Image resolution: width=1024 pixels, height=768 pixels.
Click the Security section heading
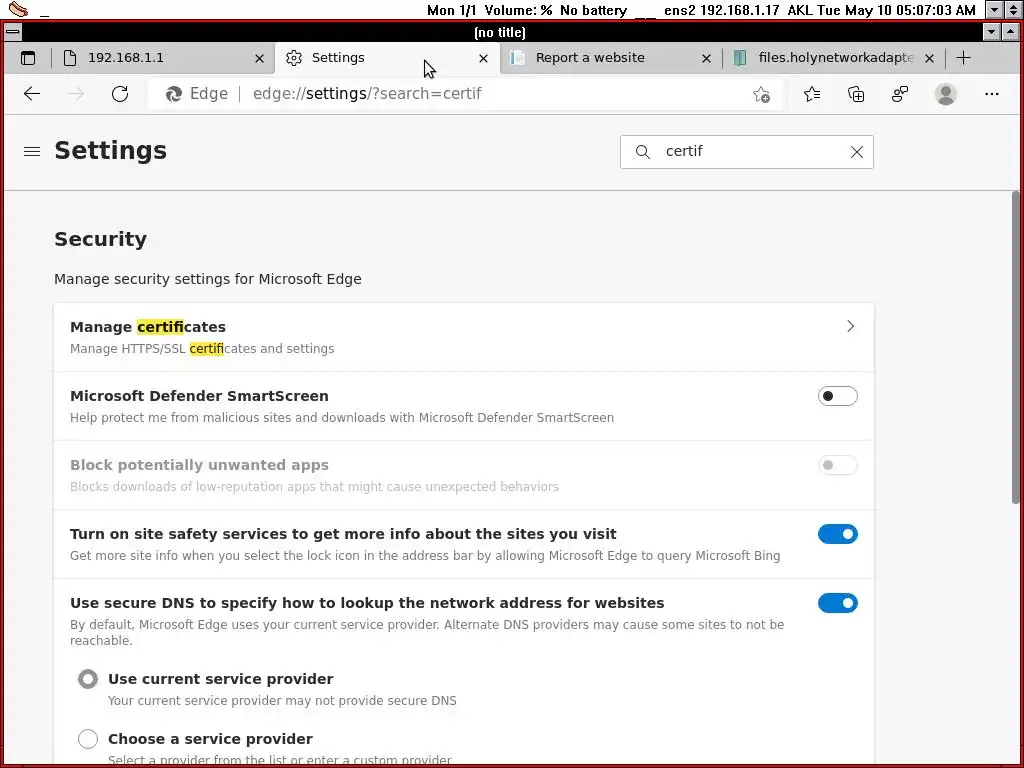101,239
